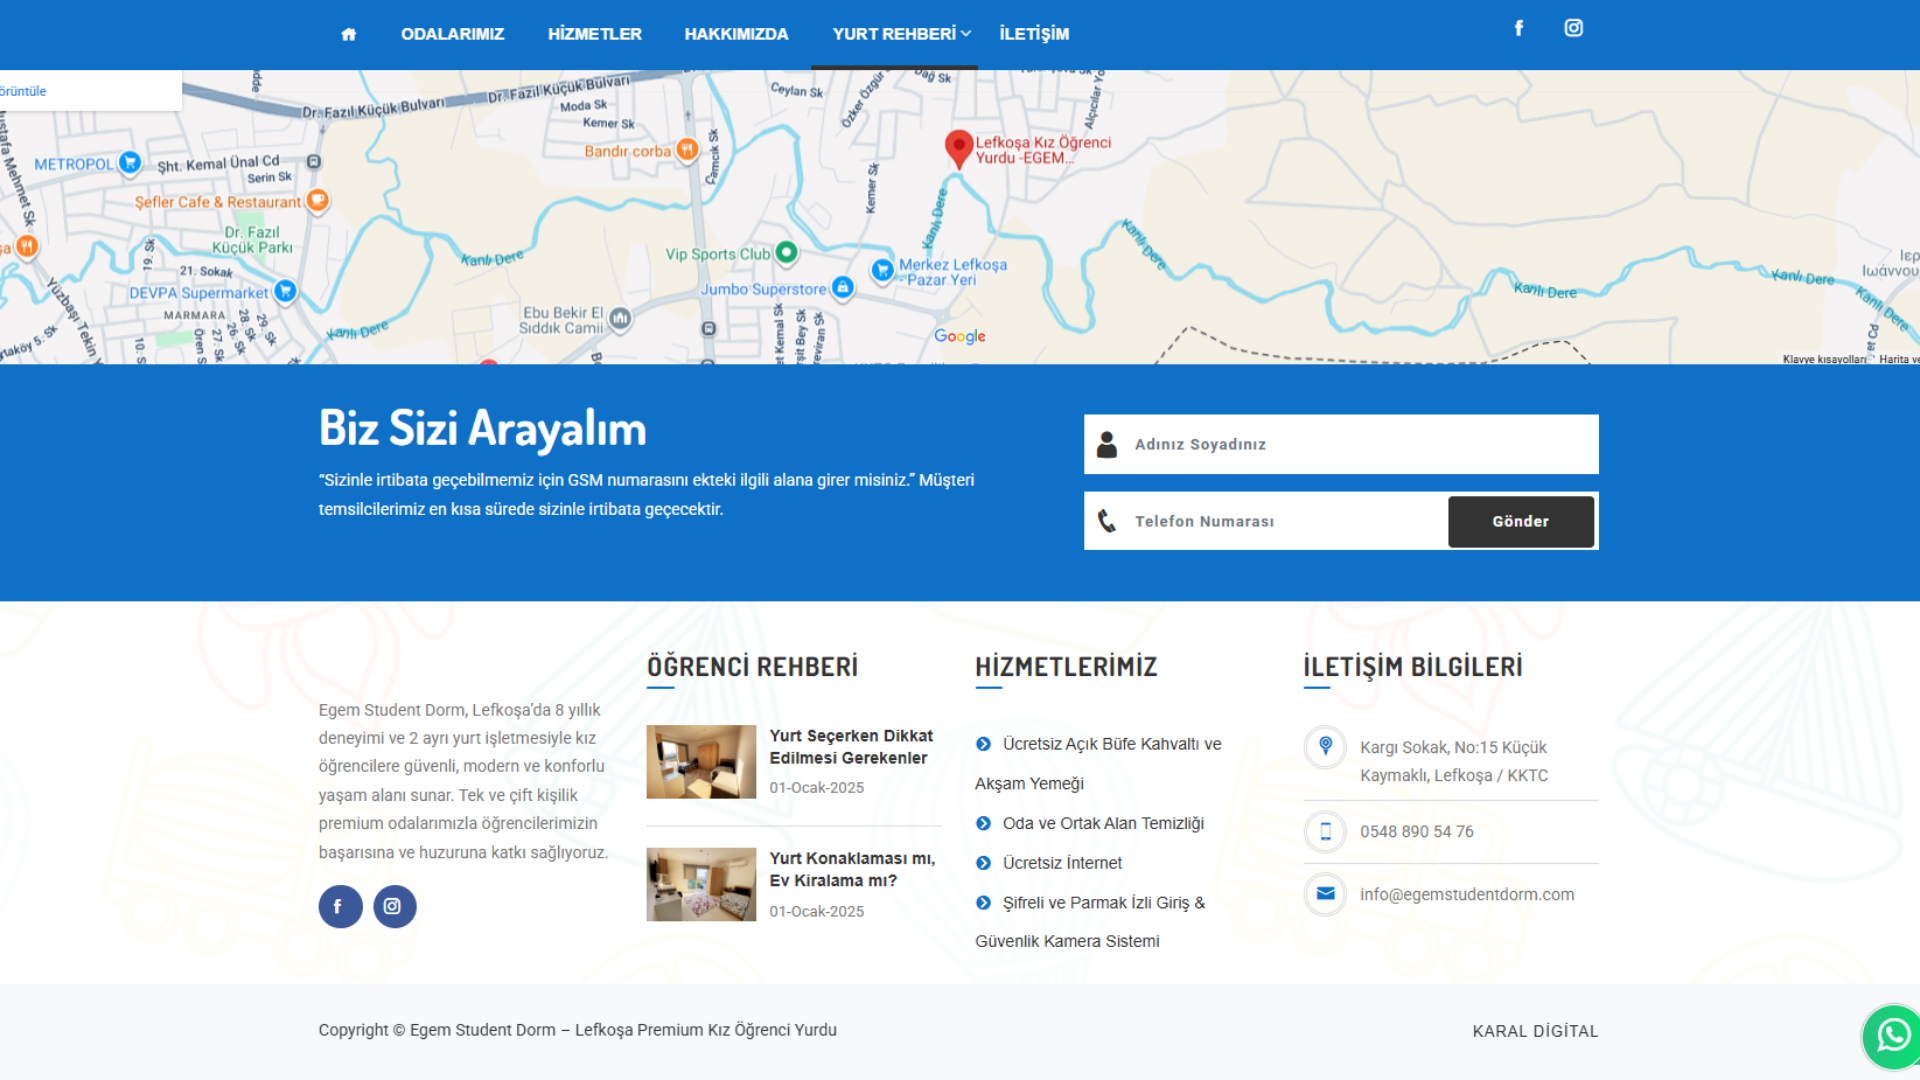Viewport: 1920px width, 1080px height.
Task: Open Yurt Seçerken Dikkat Edilmesi Gerekenler article
Action: click(x=850, y=746)
